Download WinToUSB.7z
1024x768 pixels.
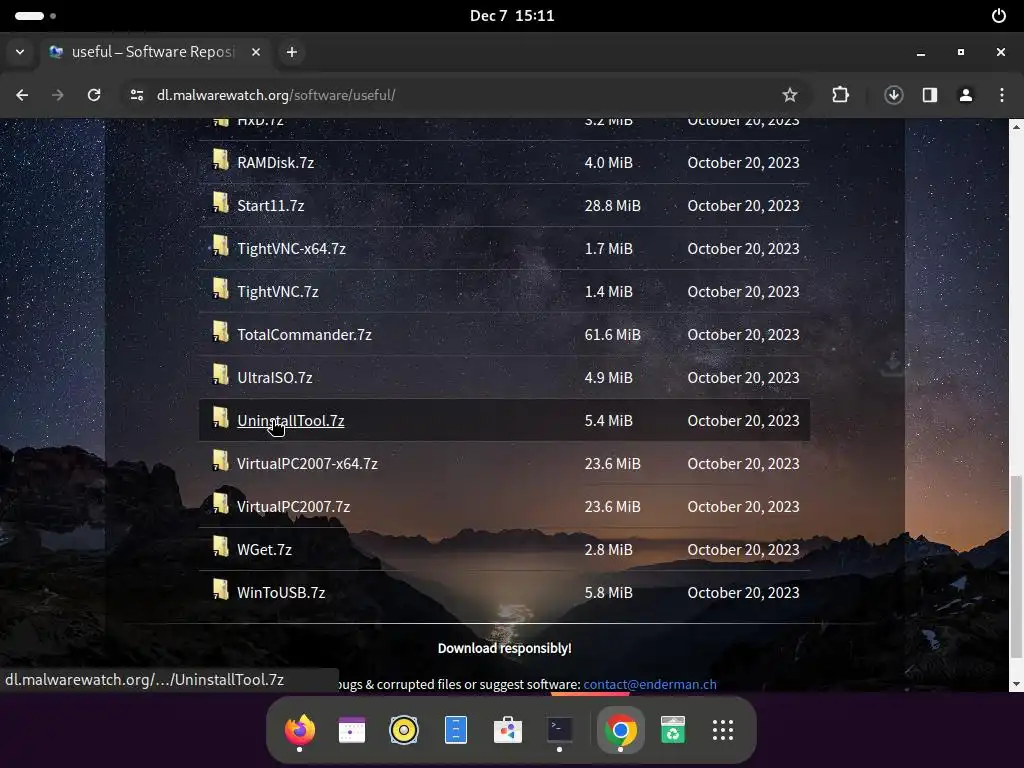pyautogui.click(x=281, y=593)
